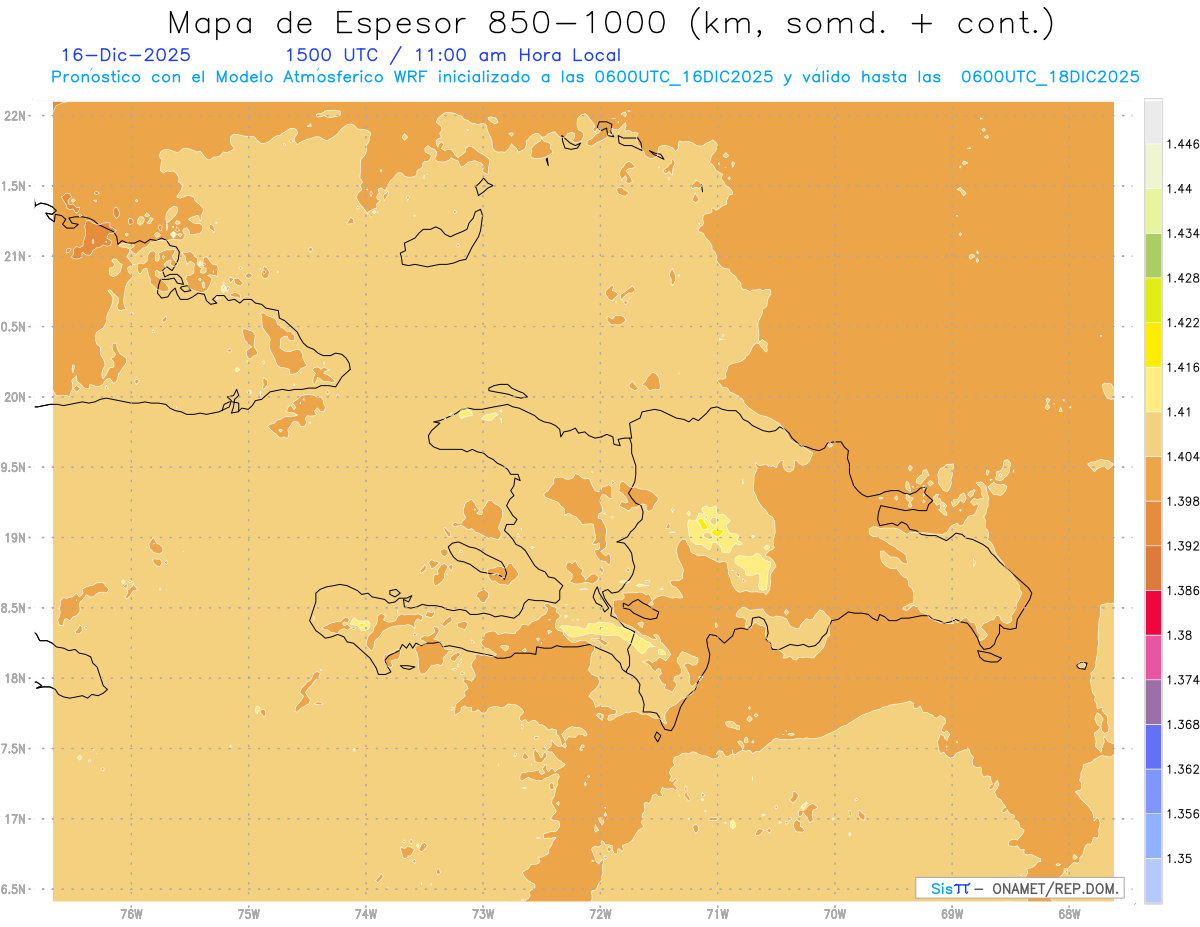The image size is (1200, 927).
Task: Click the time "1500 UTC / 11:00 am Hora Local"
Action: pyautogui.click(x=453, y=56)
